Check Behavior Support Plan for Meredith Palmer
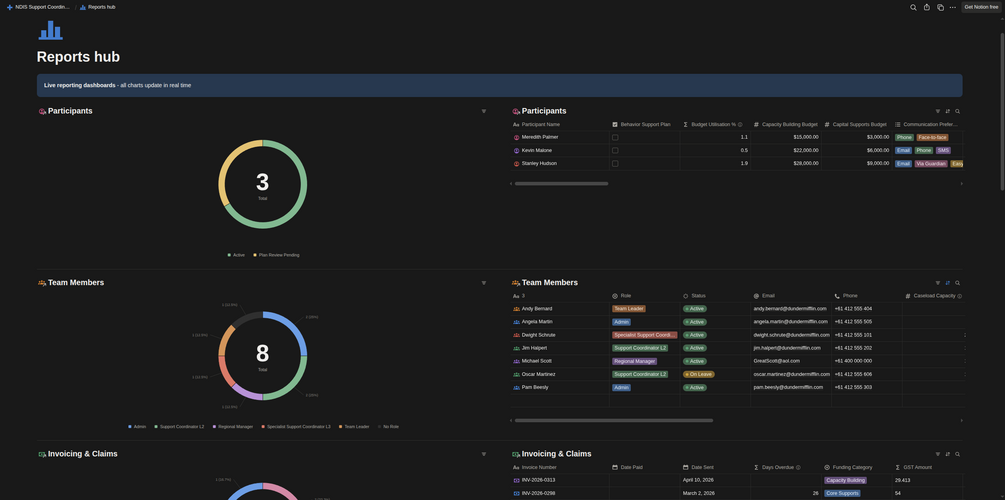Screen dimensions: 1005x500 615,137
